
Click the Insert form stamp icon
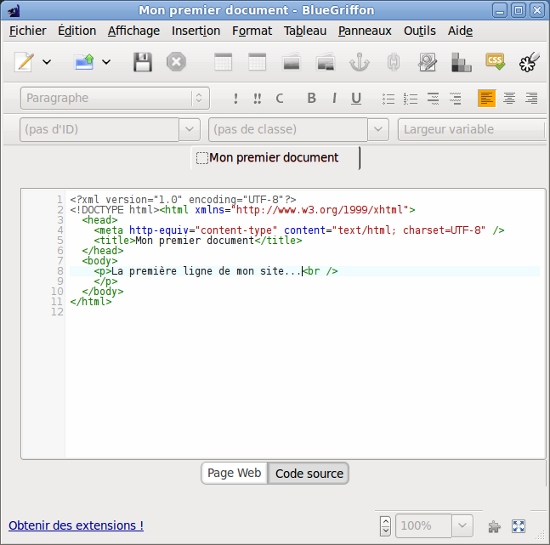427,62
